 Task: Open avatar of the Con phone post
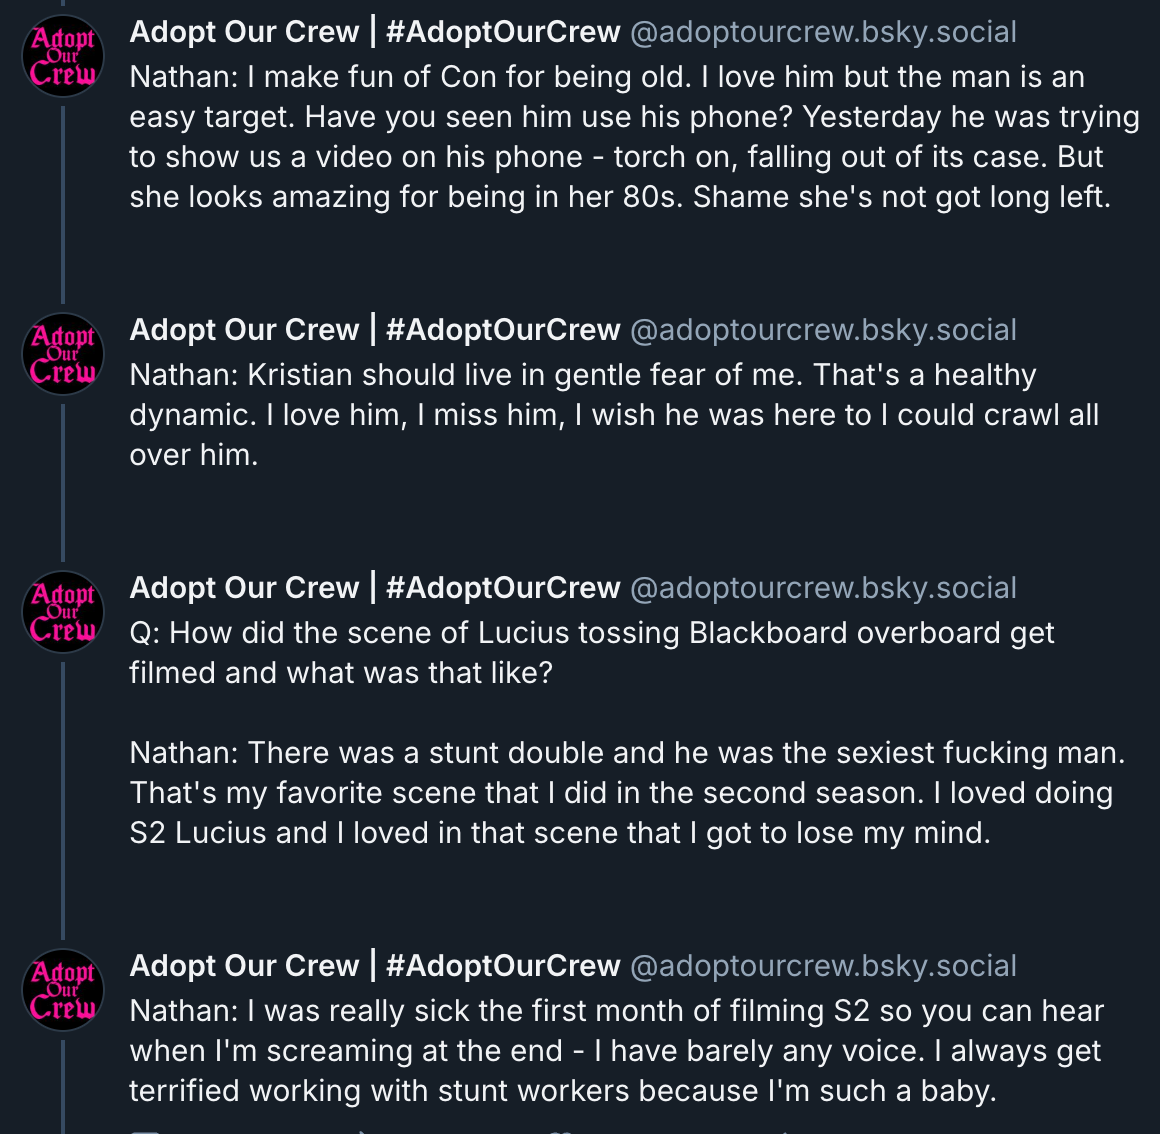click(x=63, y=55)
